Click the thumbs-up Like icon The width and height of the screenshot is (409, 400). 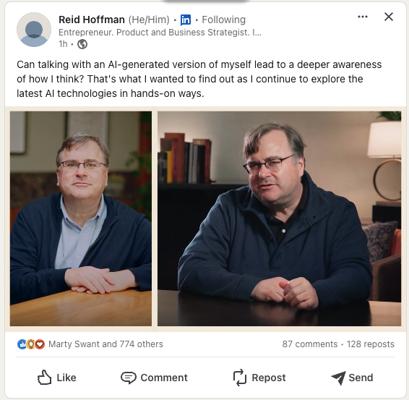coord(44,378)
